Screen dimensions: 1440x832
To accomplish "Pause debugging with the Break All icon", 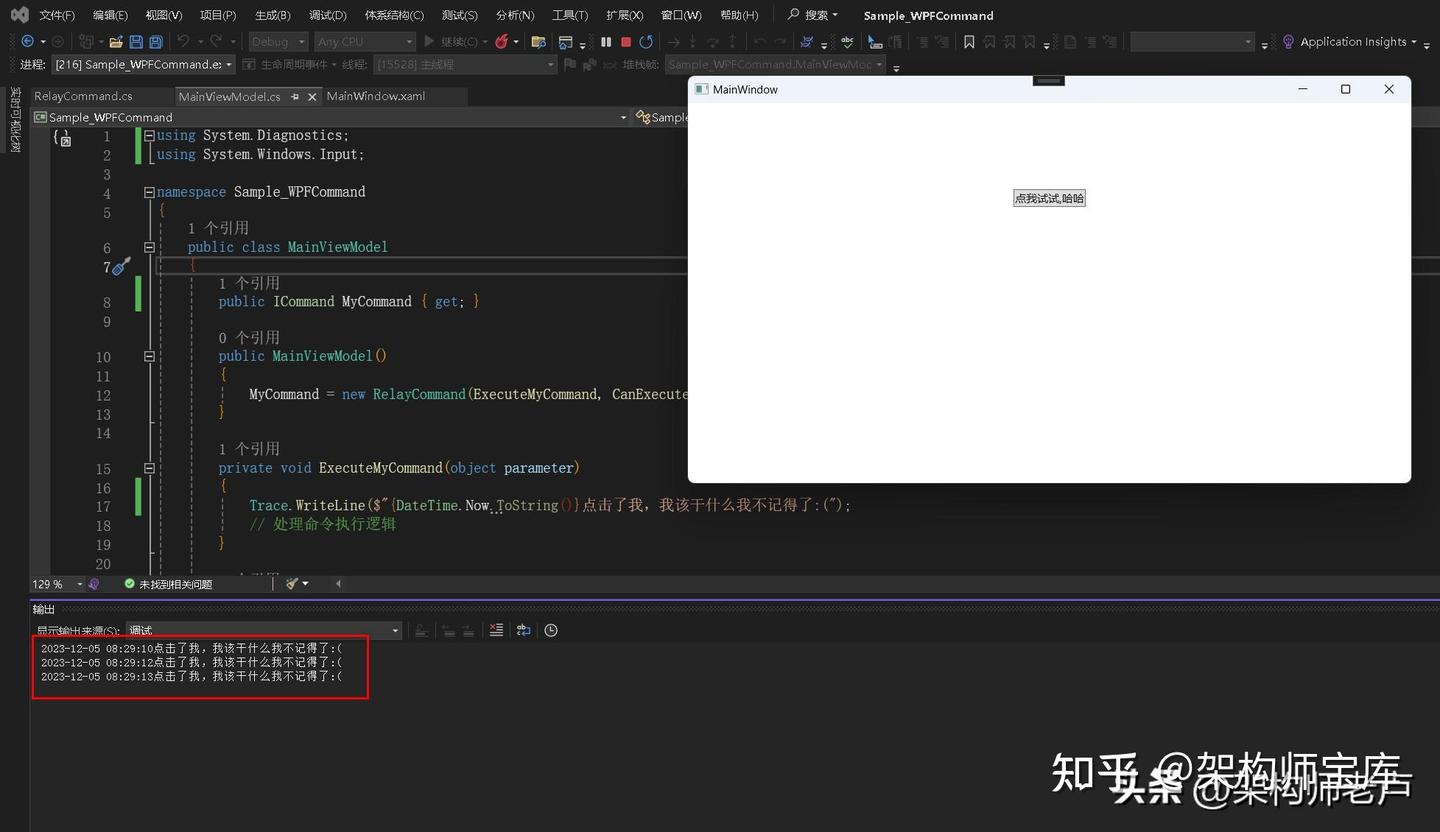I will 606,42.
